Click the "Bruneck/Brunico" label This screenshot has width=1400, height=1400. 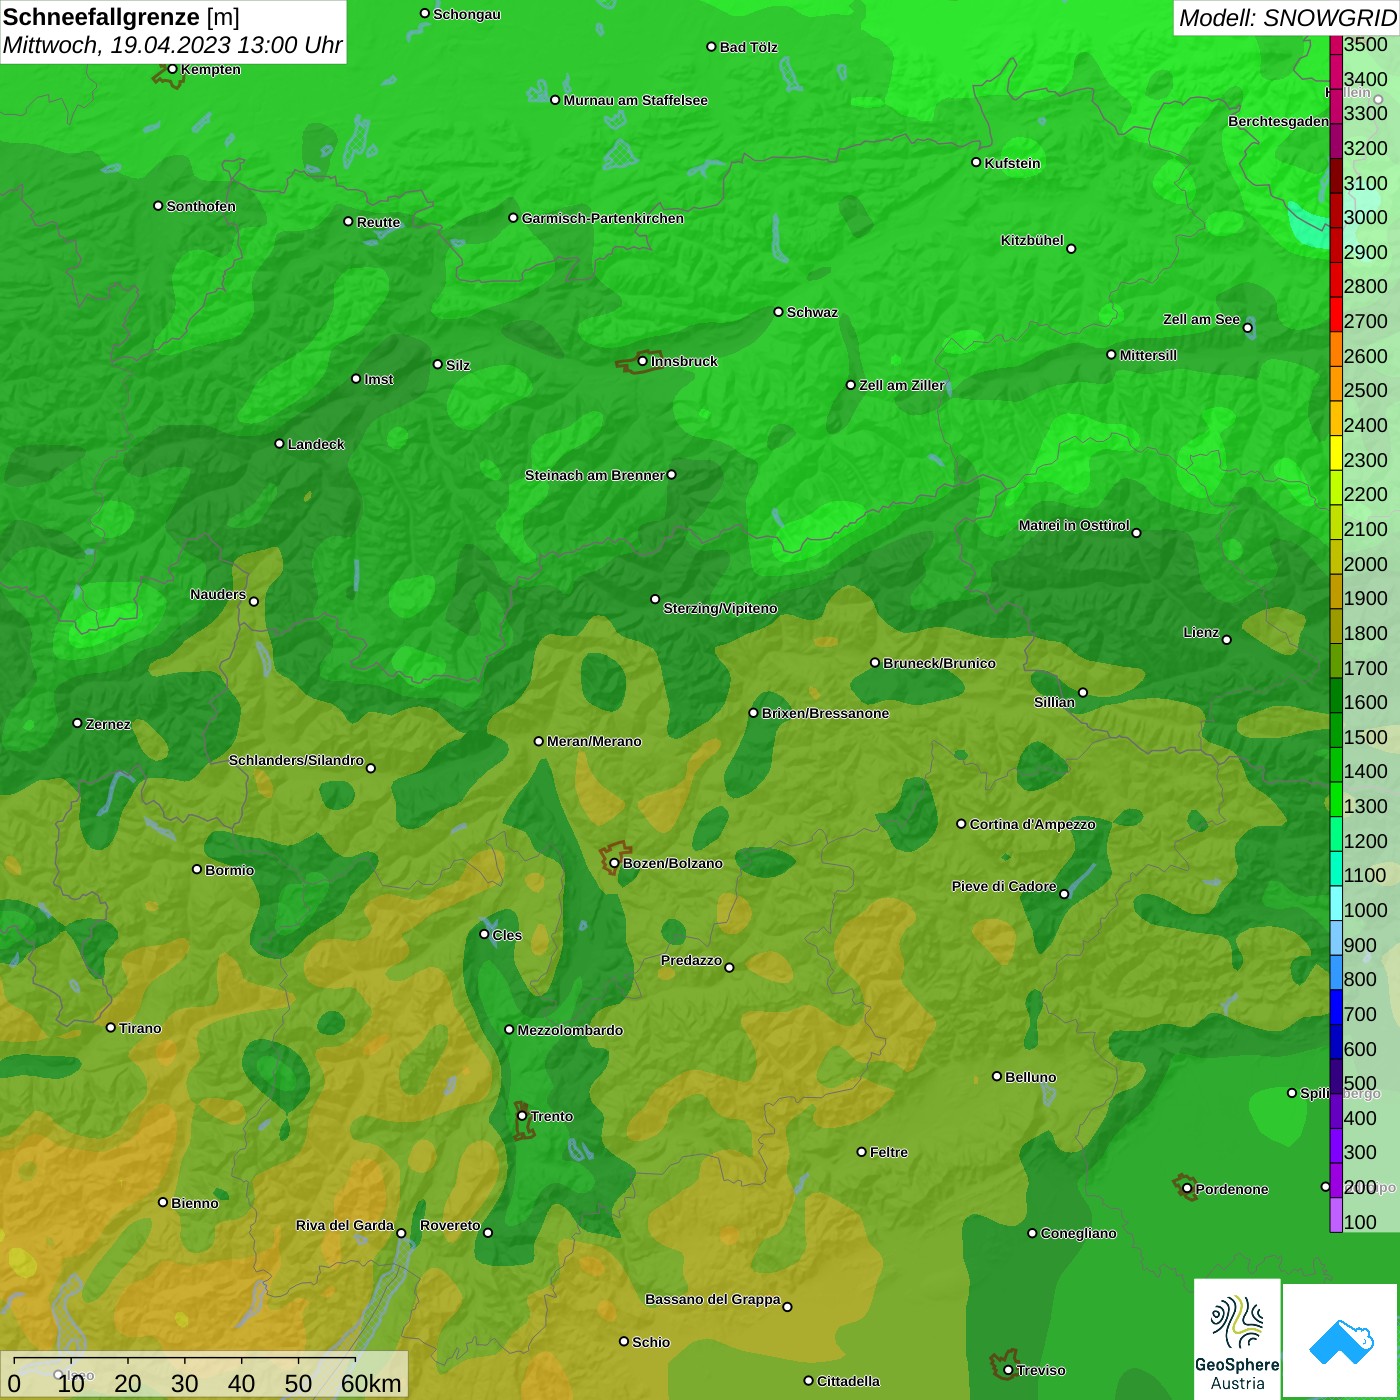click(940, 663)
